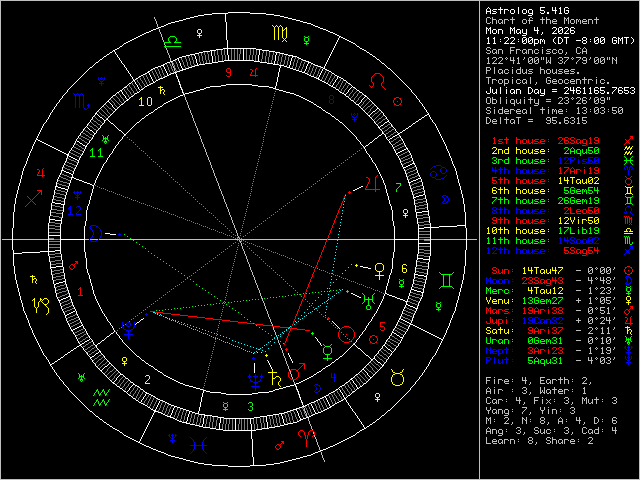
Task: Click the large blue Neptune trident inside the wheel
Action: click(x=255, y=381)
